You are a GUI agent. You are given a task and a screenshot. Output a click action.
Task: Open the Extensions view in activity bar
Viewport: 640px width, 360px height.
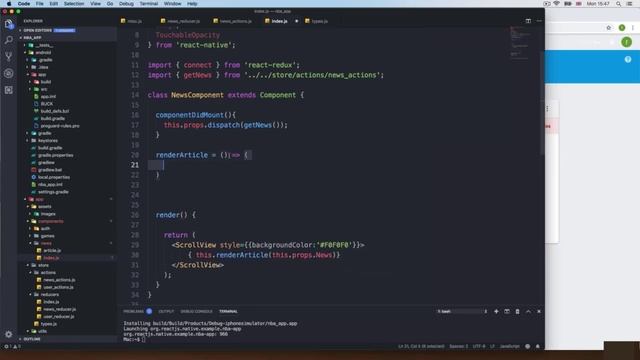(9, 90)
